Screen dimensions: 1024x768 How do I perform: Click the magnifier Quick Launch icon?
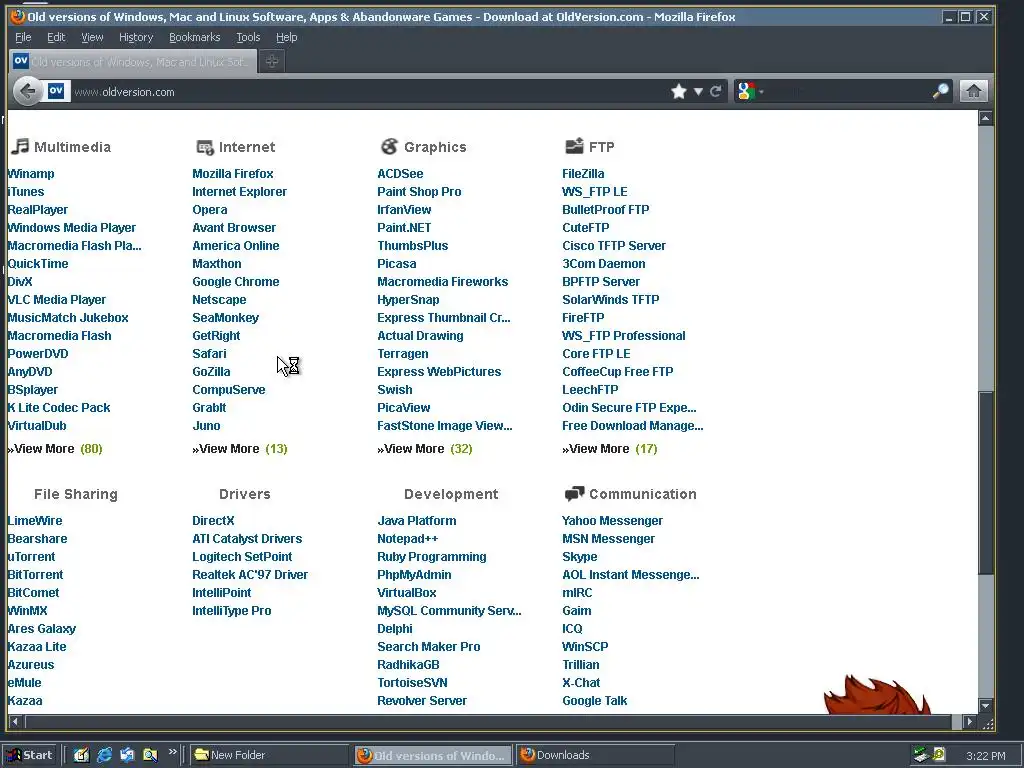[150, 755]
